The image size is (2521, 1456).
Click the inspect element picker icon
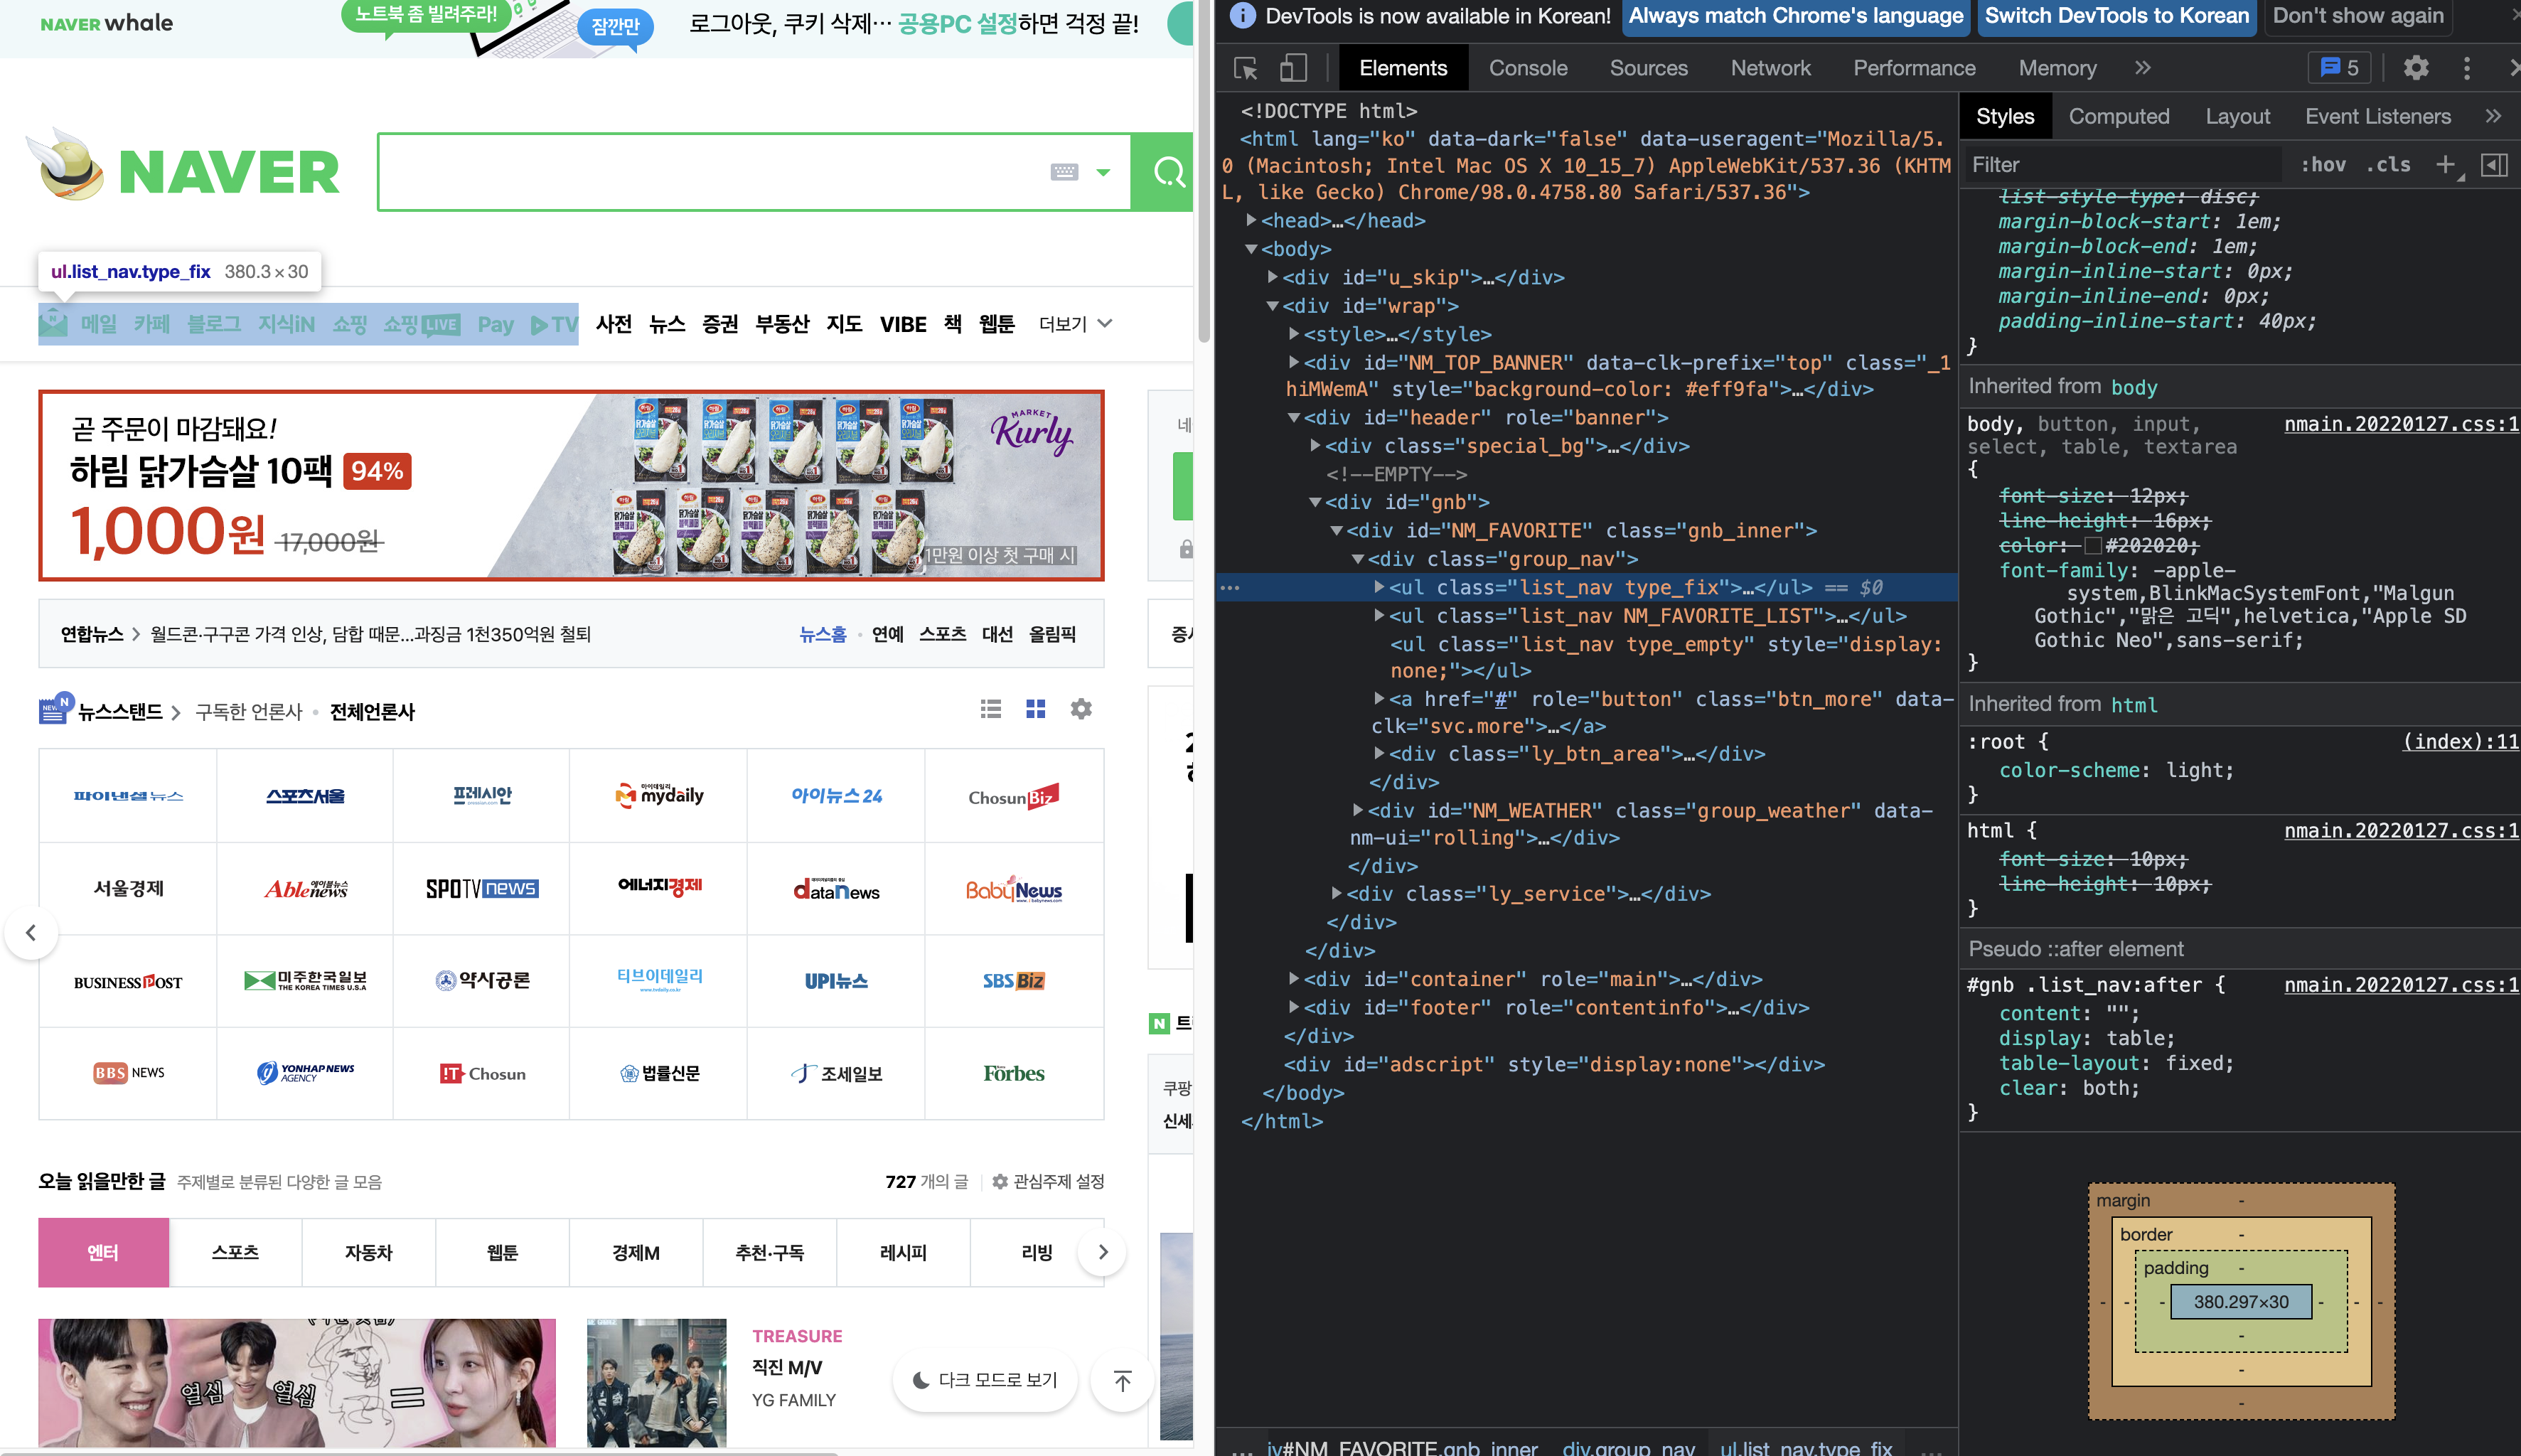(x=1245, y=68)
